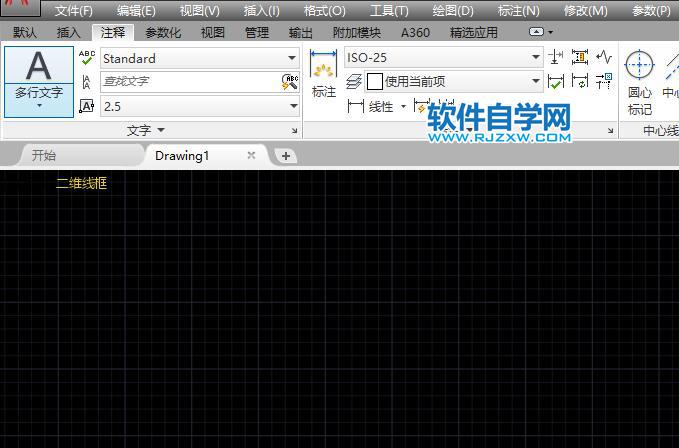Open the 工具(T) menu

[389, 10]
